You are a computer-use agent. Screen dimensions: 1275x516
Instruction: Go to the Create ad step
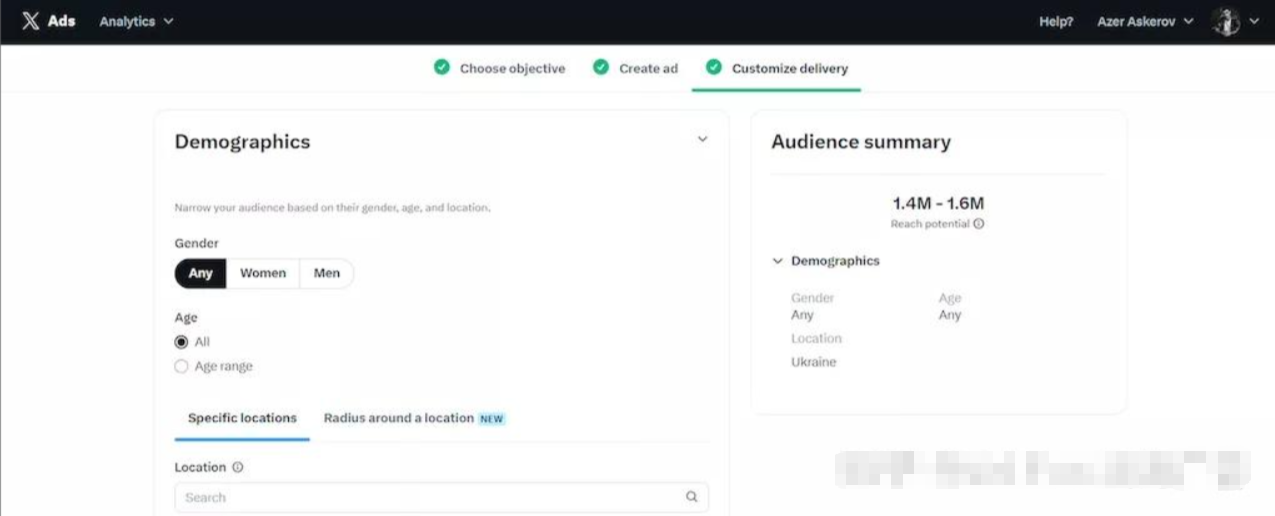tap(647, 68)
